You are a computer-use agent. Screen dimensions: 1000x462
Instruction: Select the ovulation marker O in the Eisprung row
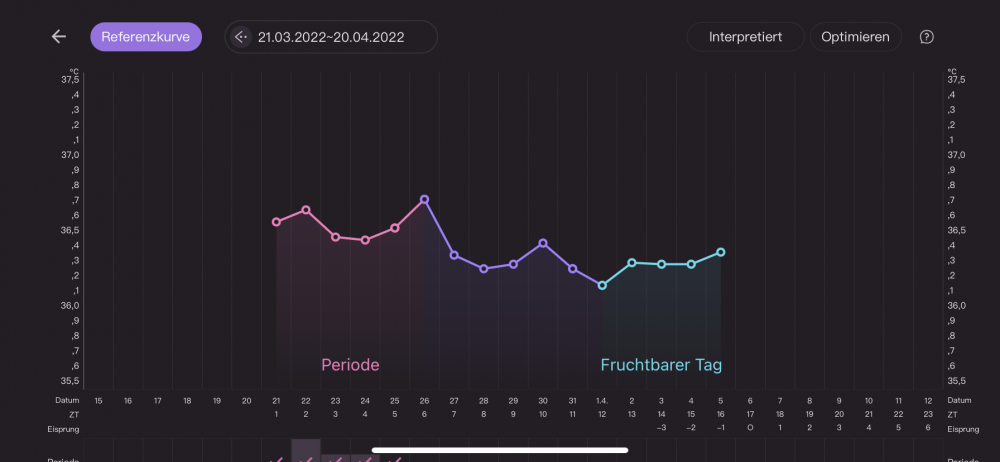point(750,428)
